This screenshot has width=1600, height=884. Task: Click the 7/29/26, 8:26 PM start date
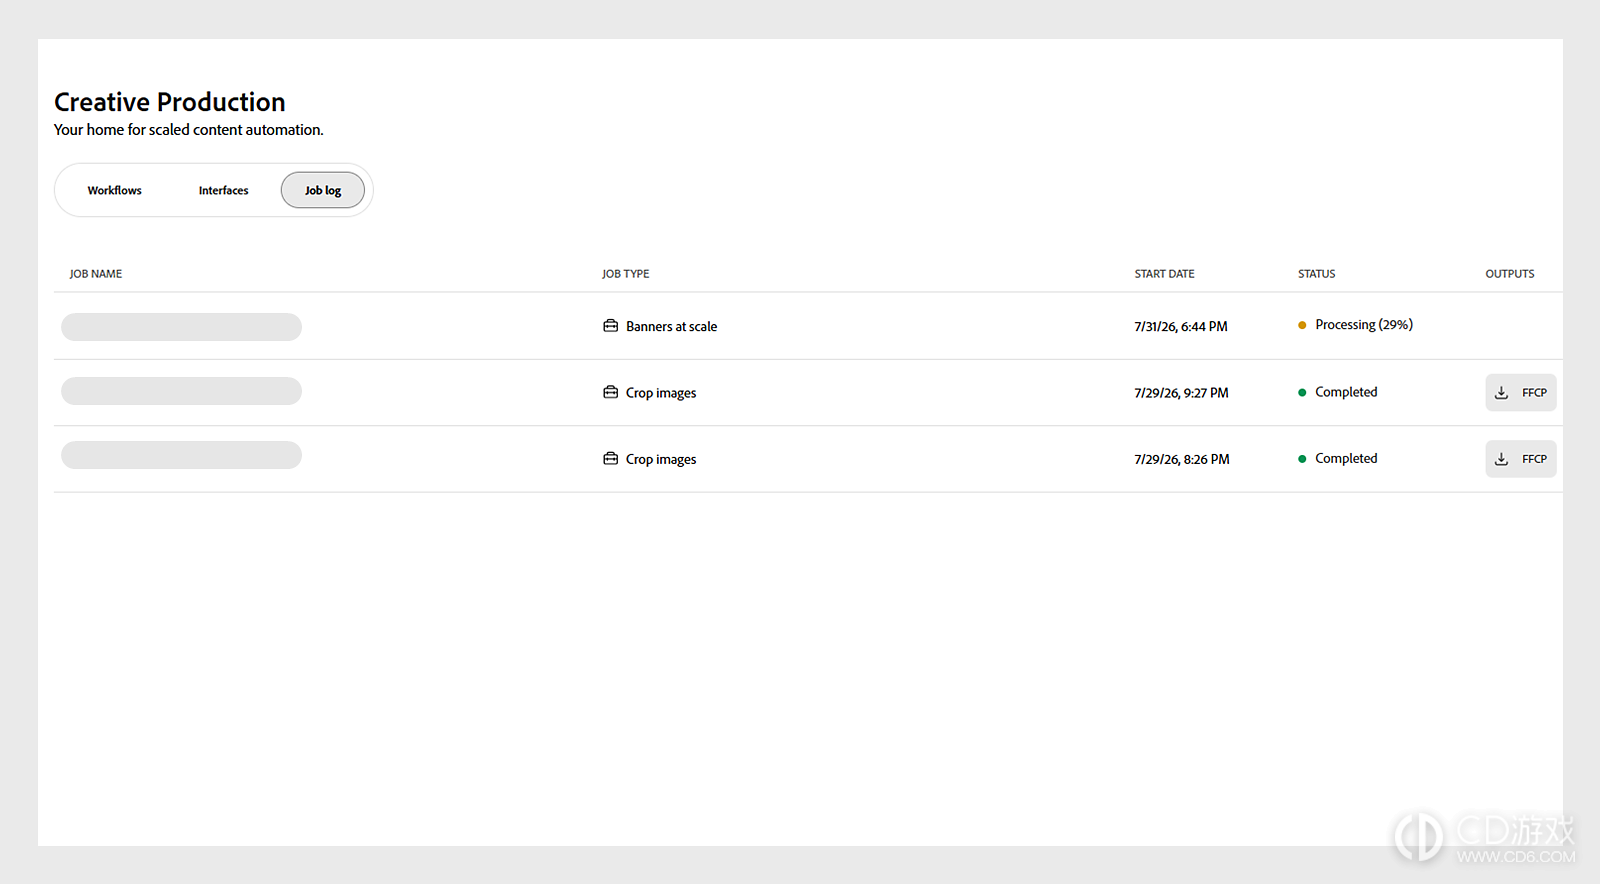(1182, 459)
